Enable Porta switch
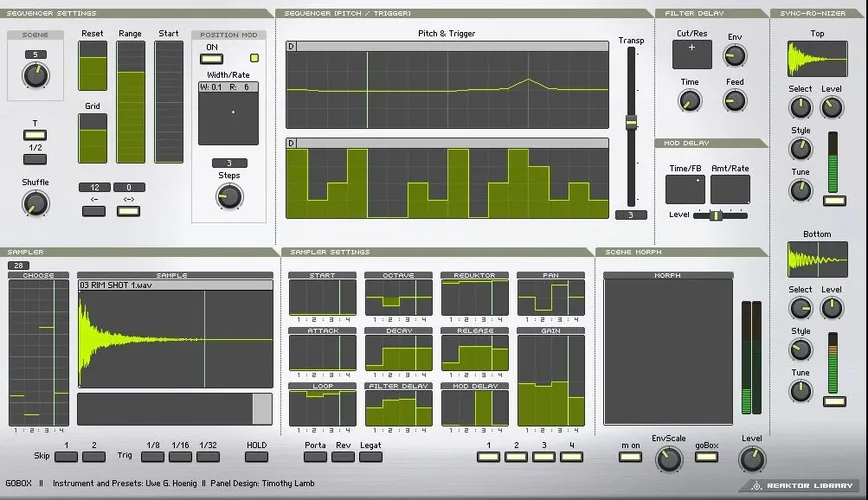 [x=315, y=457]
